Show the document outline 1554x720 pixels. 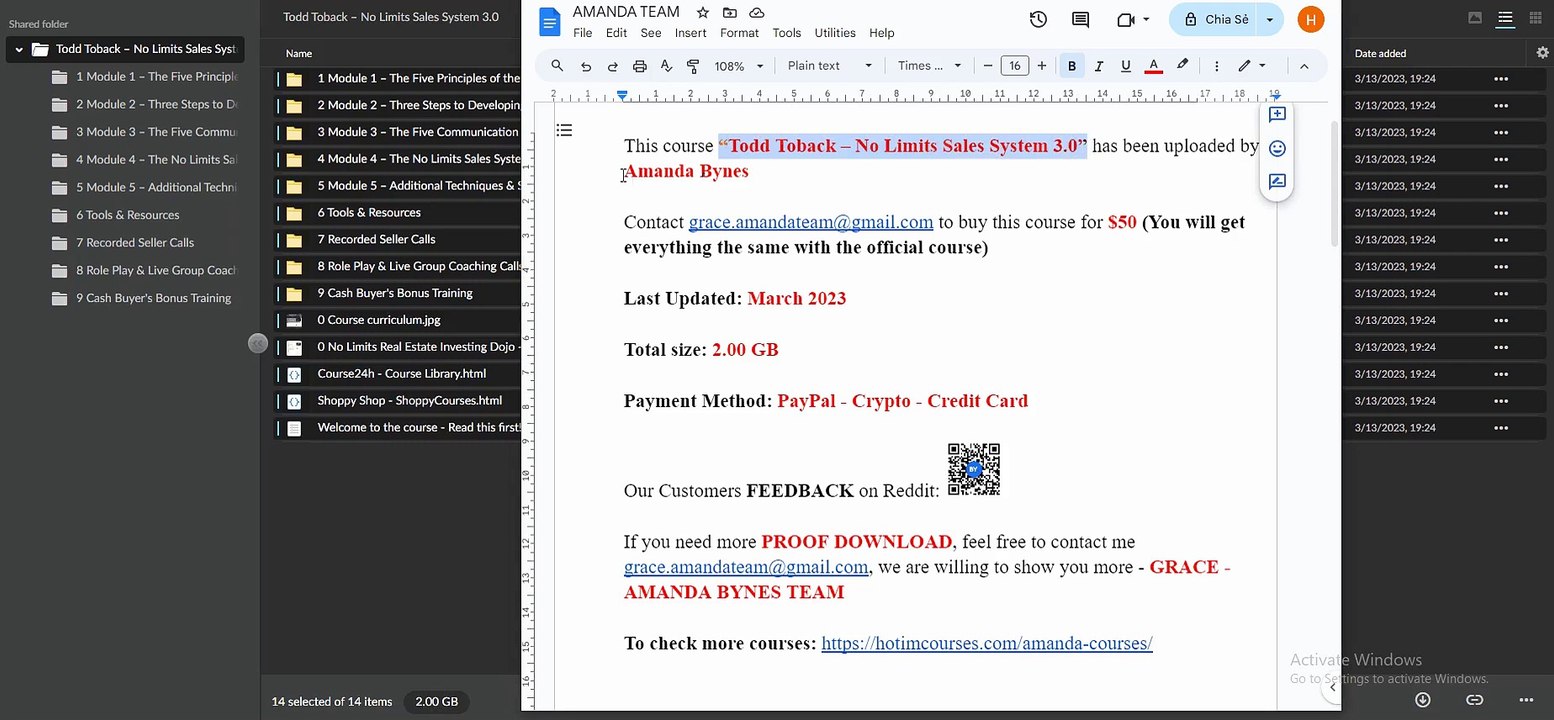(564, 130)
